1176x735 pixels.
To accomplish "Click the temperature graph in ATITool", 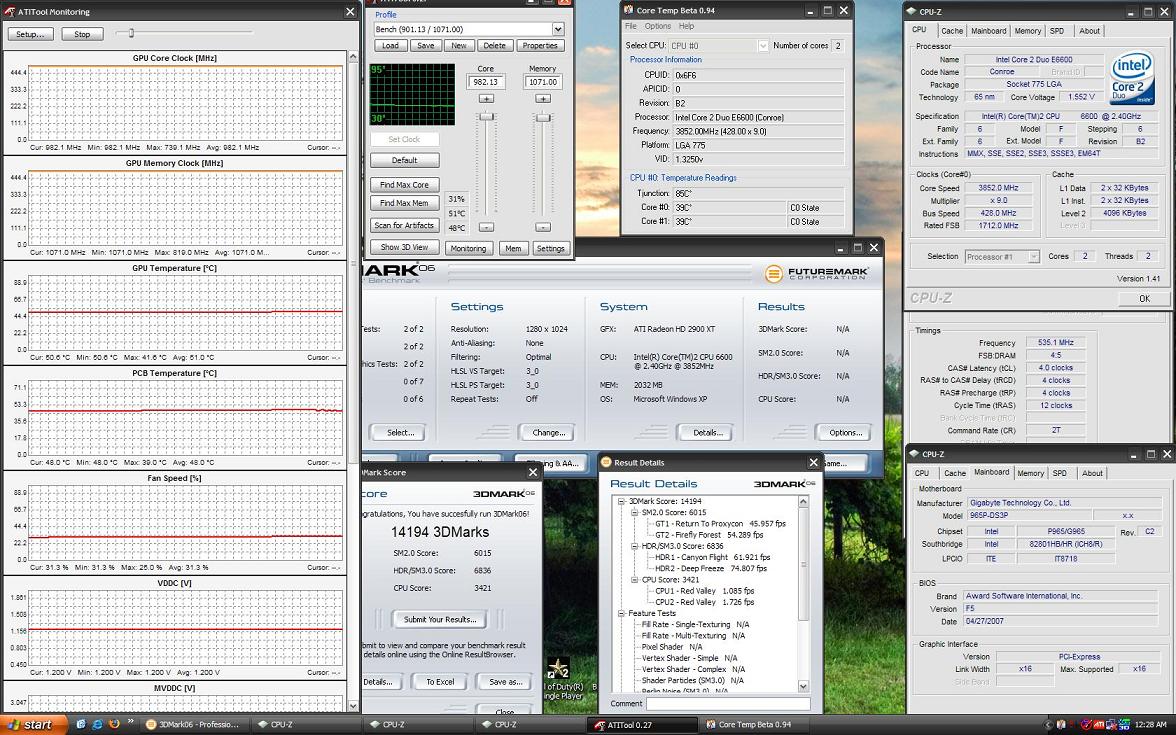I will (x=412, y=94).
